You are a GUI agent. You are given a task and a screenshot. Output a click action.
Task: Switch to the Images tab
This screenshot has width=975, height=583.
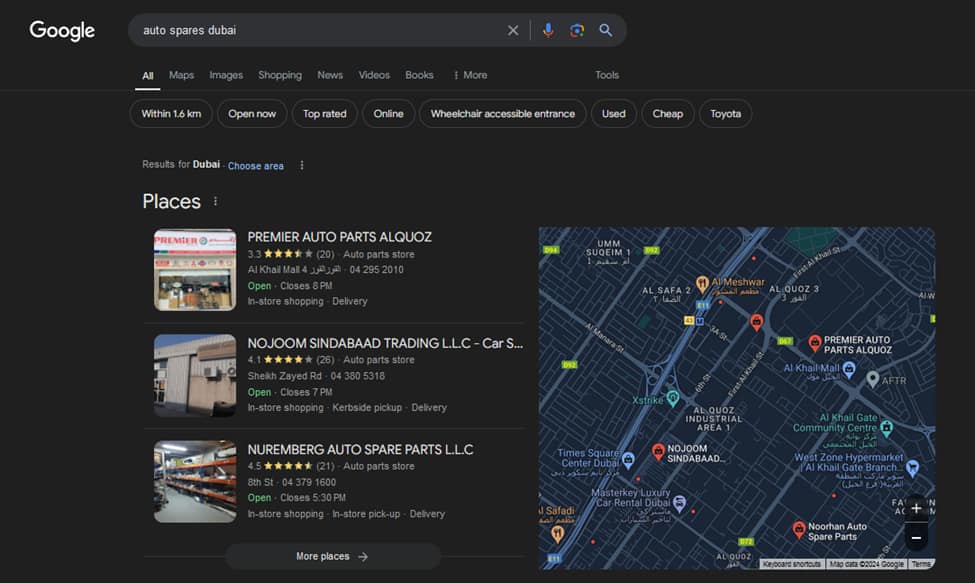coord(225,74)
